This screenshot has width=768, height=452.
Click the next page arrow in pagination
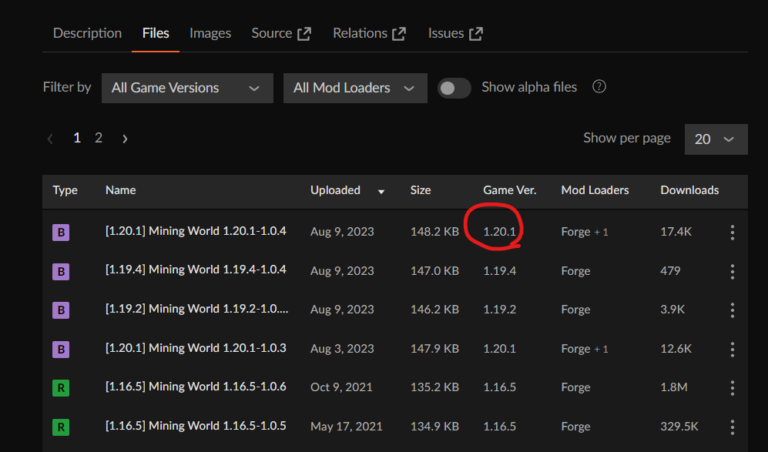point(125,139)
